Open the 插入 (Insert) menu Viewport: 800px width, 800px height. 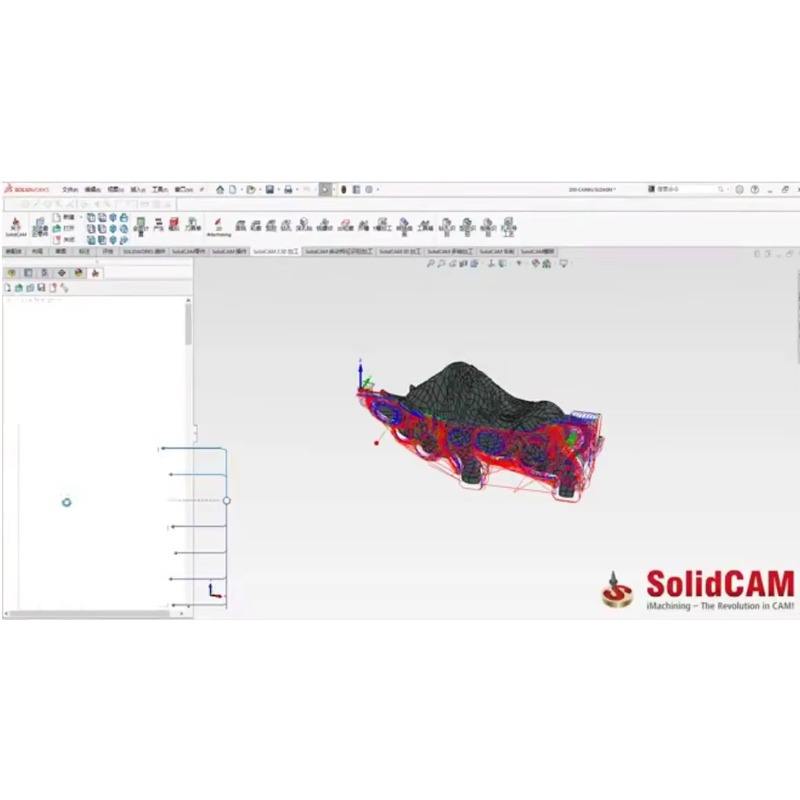(138, 190)
